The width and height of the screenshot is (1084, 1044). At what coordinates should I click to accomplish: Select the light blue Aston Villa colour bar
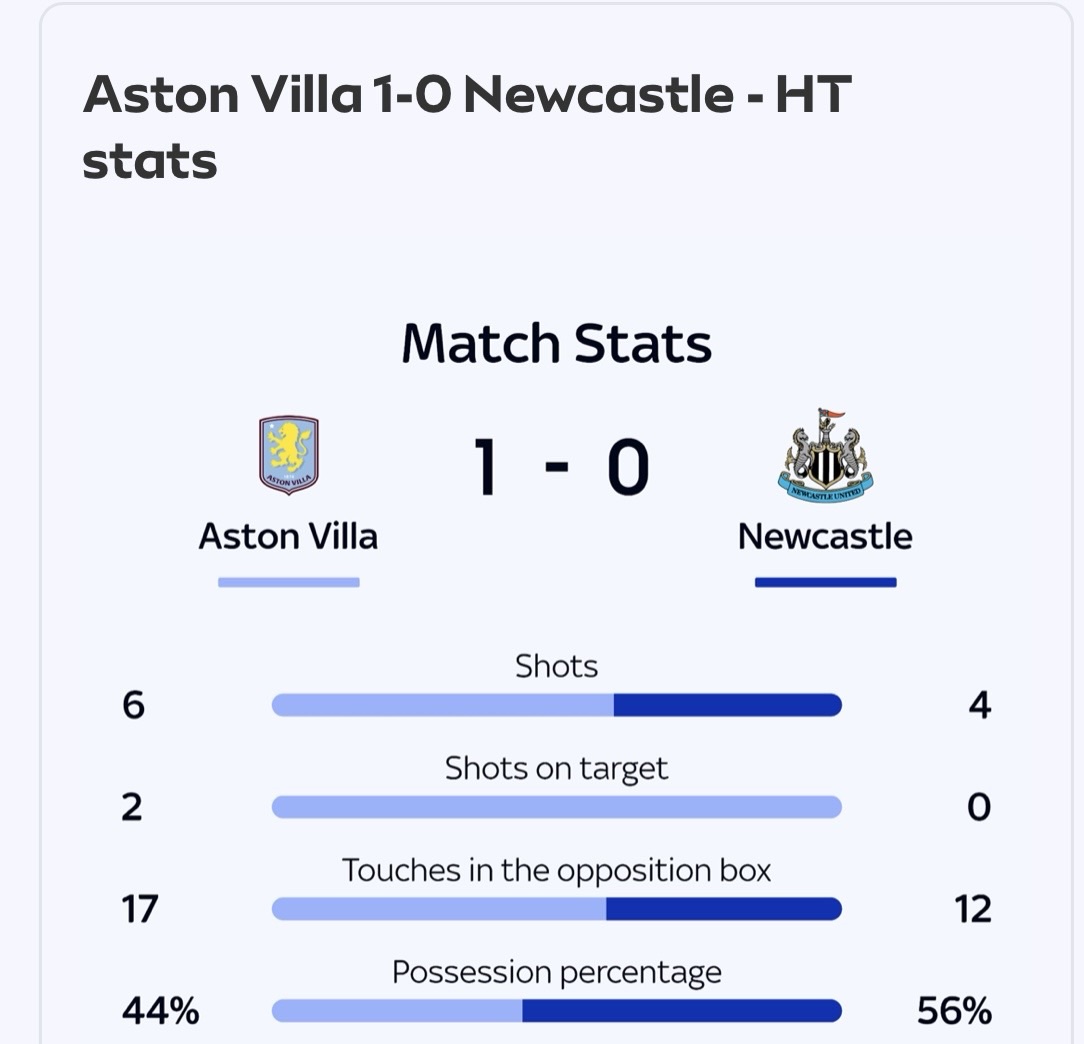coord(288,582)
